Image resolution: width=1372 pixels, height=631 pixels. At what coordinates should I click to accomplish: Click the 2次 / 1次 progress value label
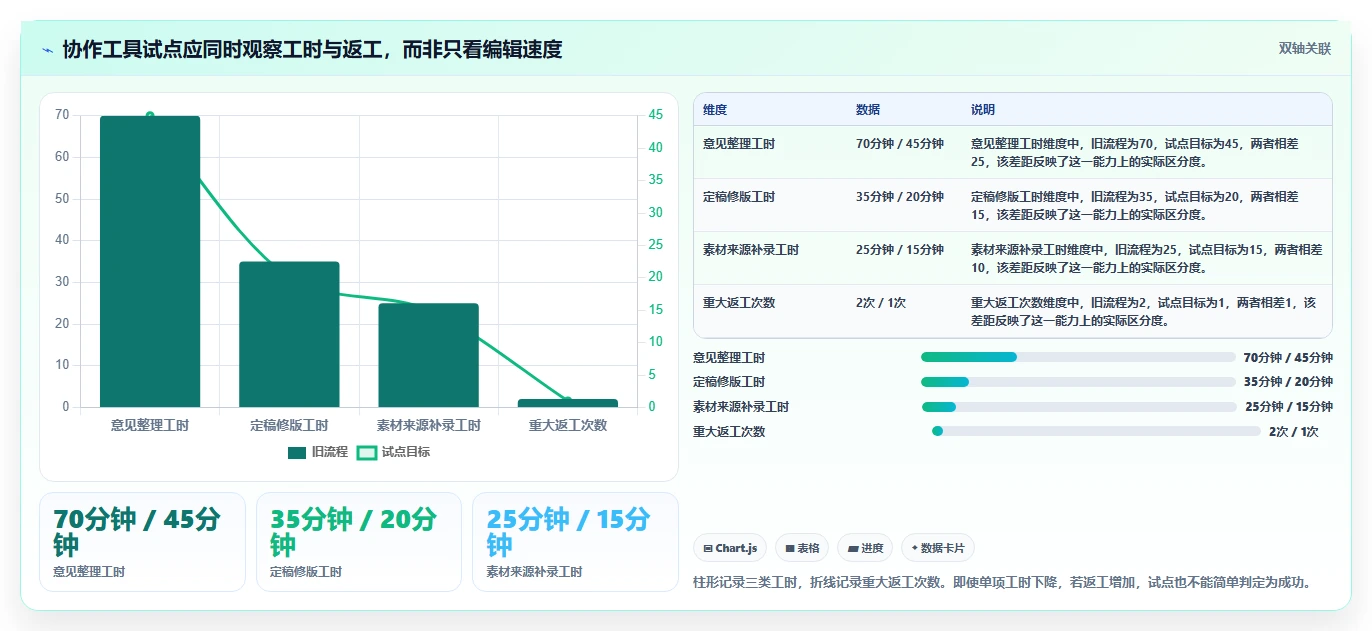(x=1294, y=432)
